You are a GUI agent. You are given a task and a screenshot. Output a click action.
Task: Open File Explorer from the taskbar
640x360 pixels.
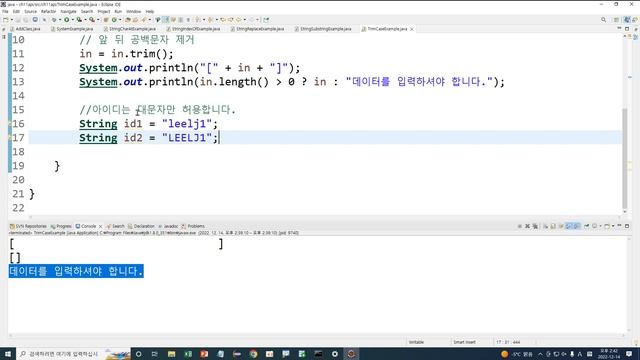click(171, 354)
